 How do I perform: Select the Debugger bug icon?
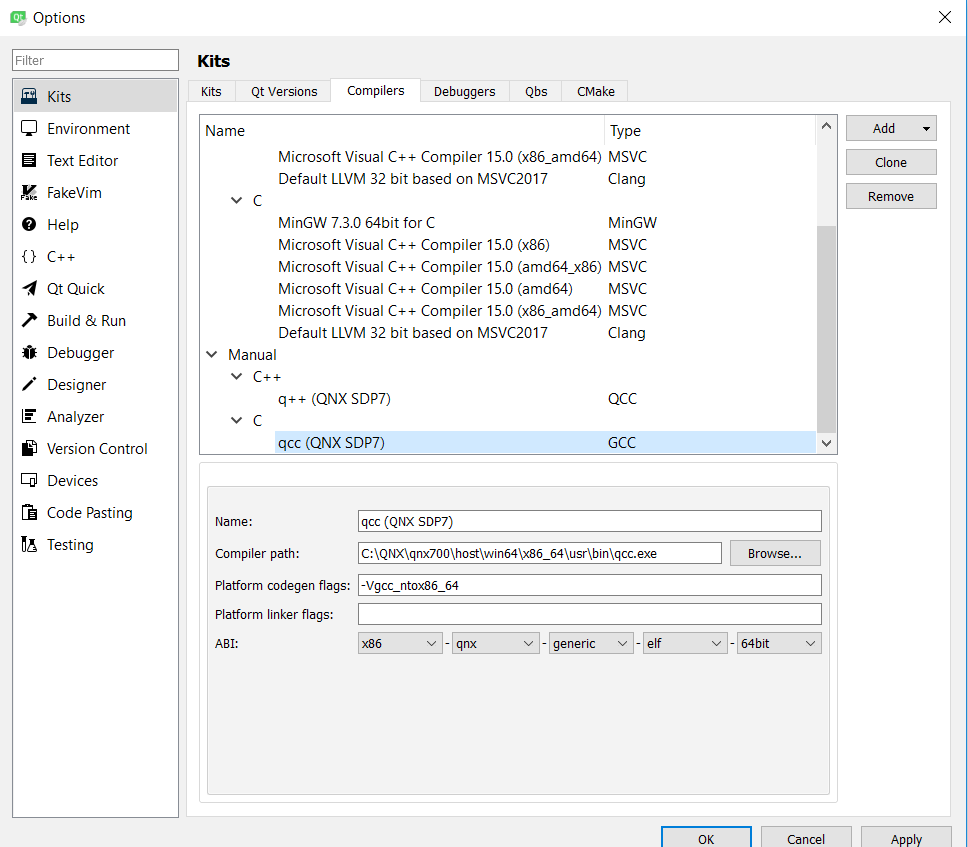point(29,353)
